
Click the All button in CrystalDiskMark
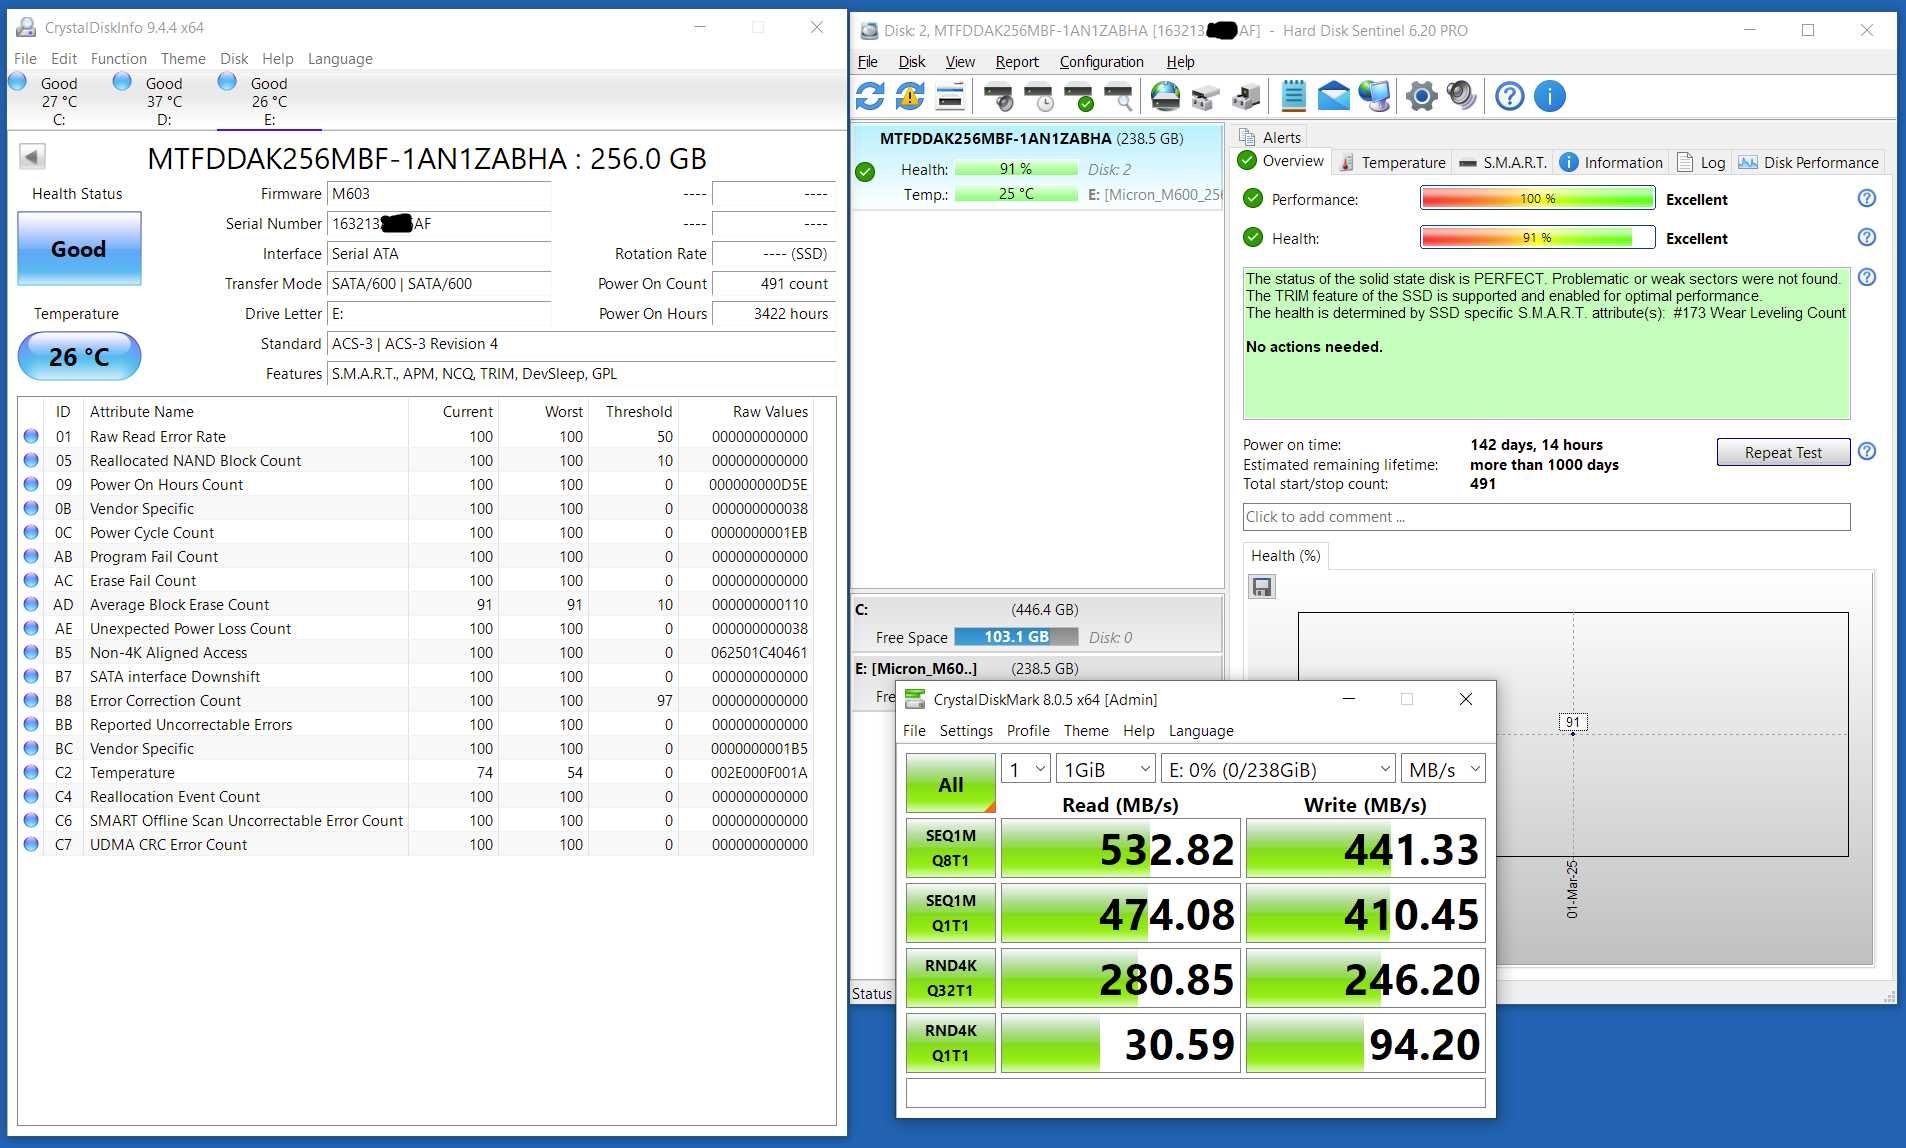tap(950, 783)
